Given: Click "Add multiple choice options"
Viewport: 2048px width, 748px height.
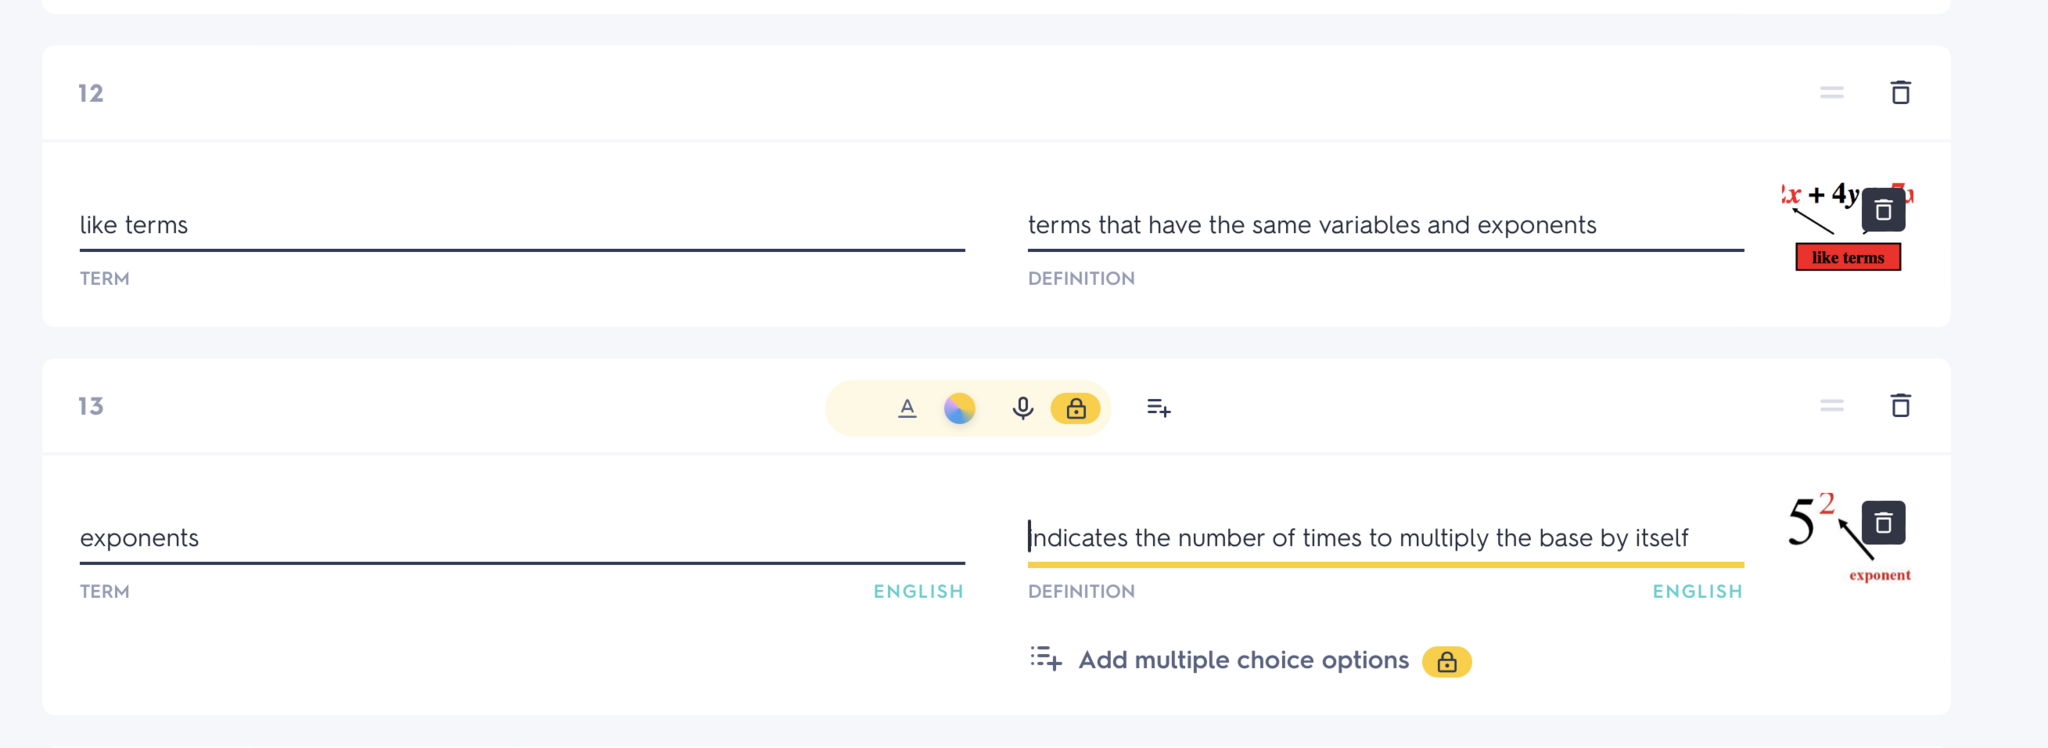Looking at the screenshot, I should [x=1243, y=661].
